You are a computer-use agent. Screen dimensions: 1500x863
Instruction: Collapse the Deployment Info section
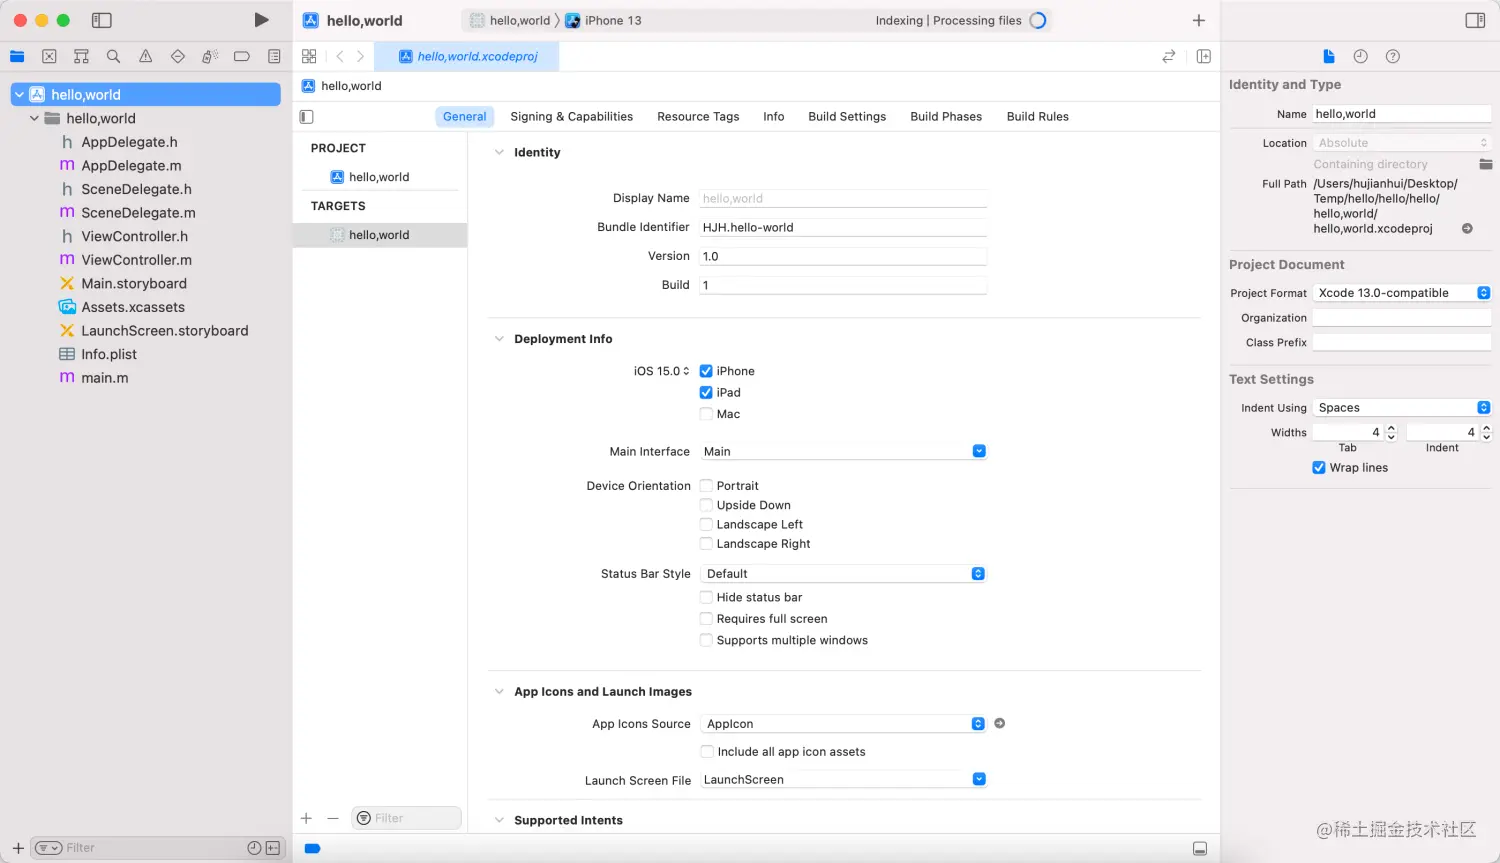500,338
